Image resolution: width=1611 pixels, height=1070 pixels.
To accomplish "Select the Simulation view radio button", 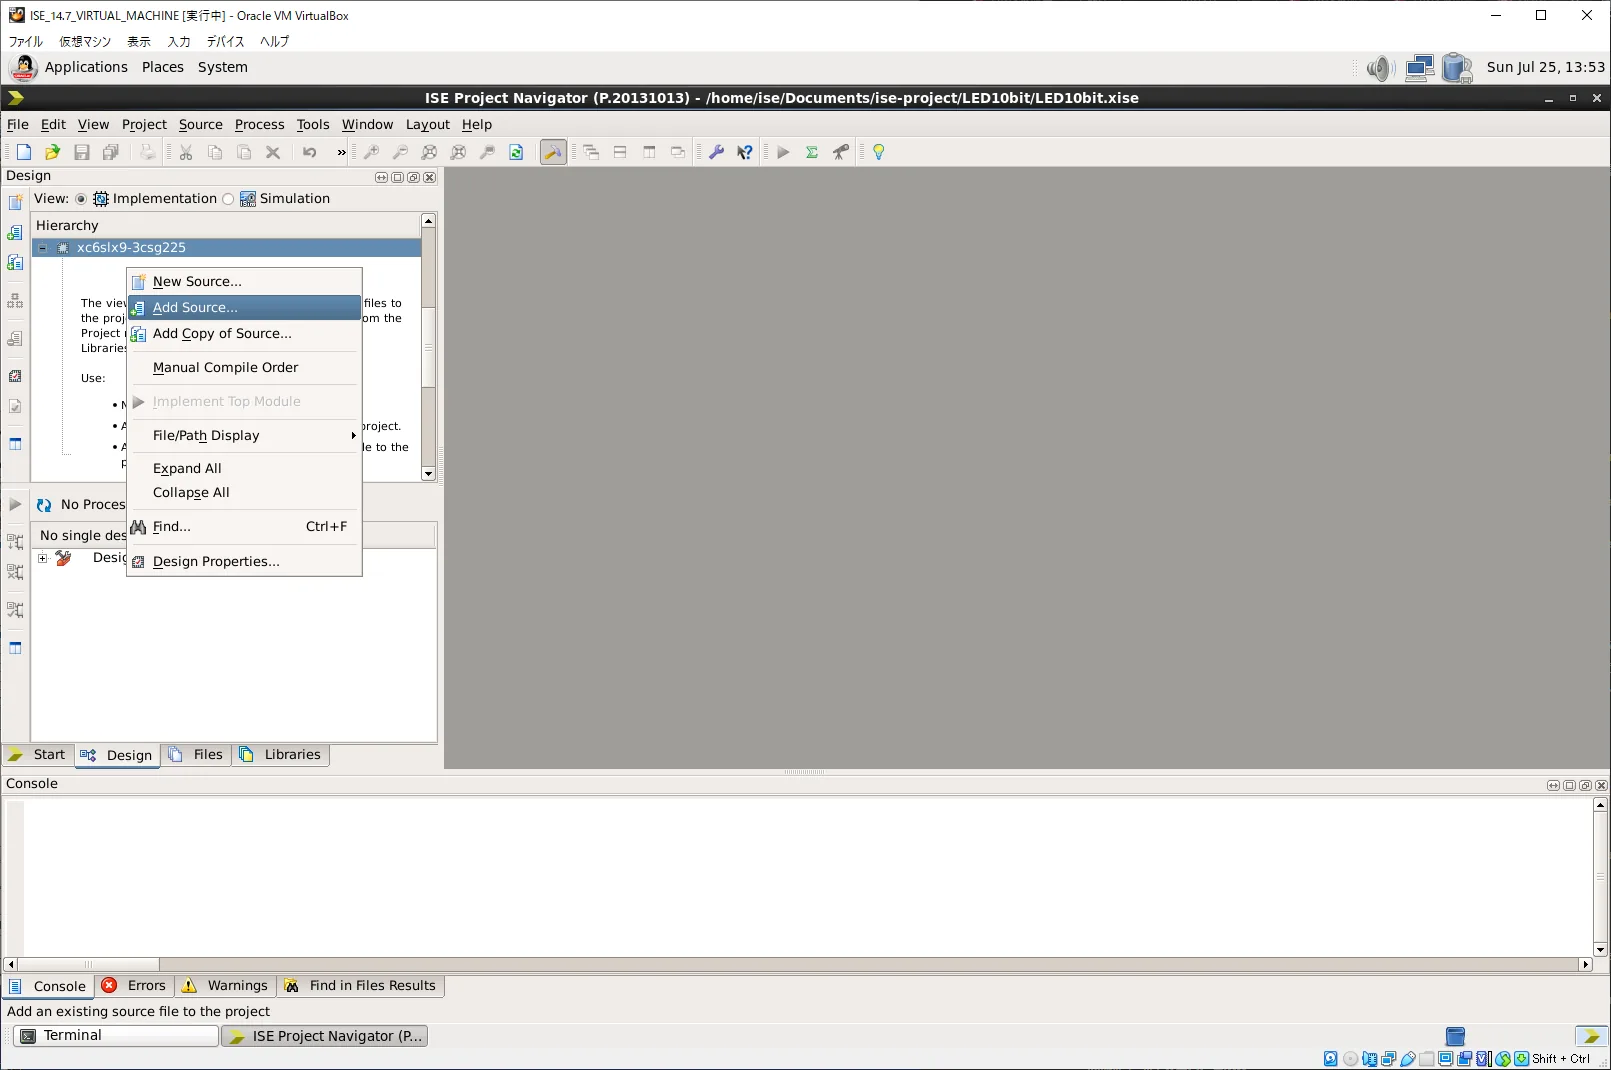I will pyautogui.click(x=228, y=199).
